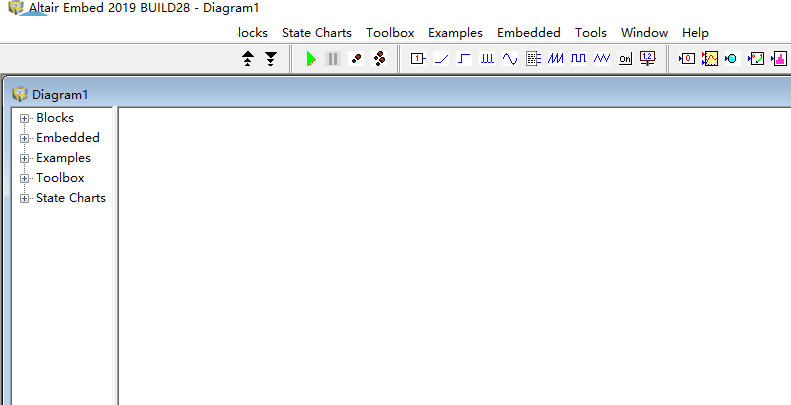Select State Charts label in the tree
791x405 pixels.
click(71, 198)
